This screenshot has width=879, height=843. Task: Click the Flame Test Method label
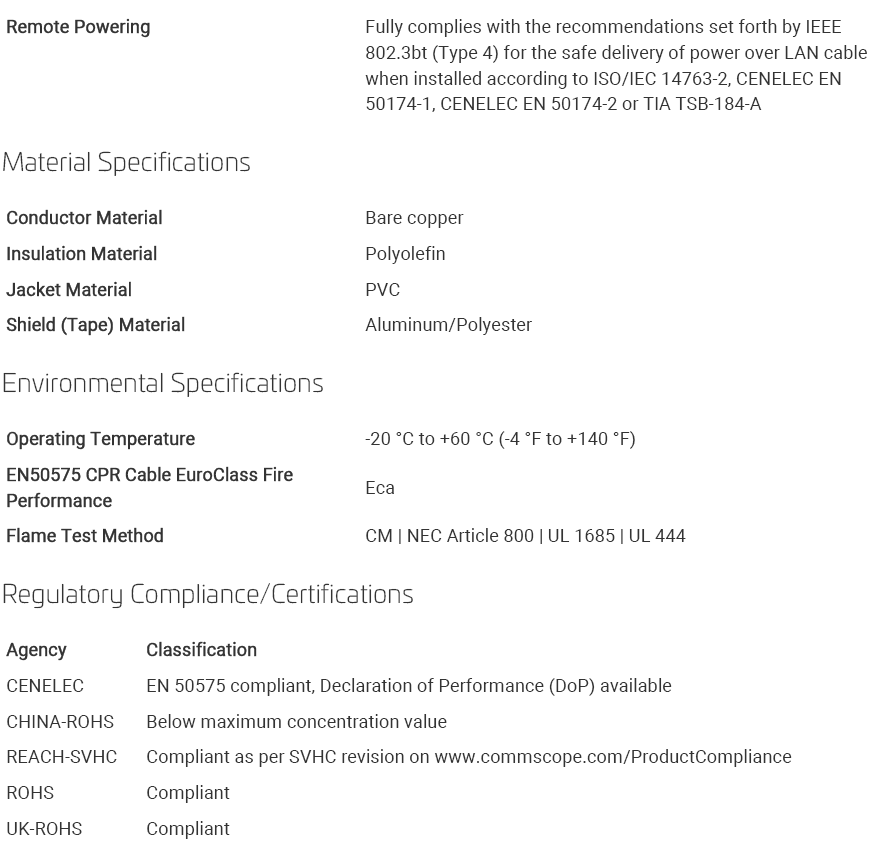[x=85, y=536]
